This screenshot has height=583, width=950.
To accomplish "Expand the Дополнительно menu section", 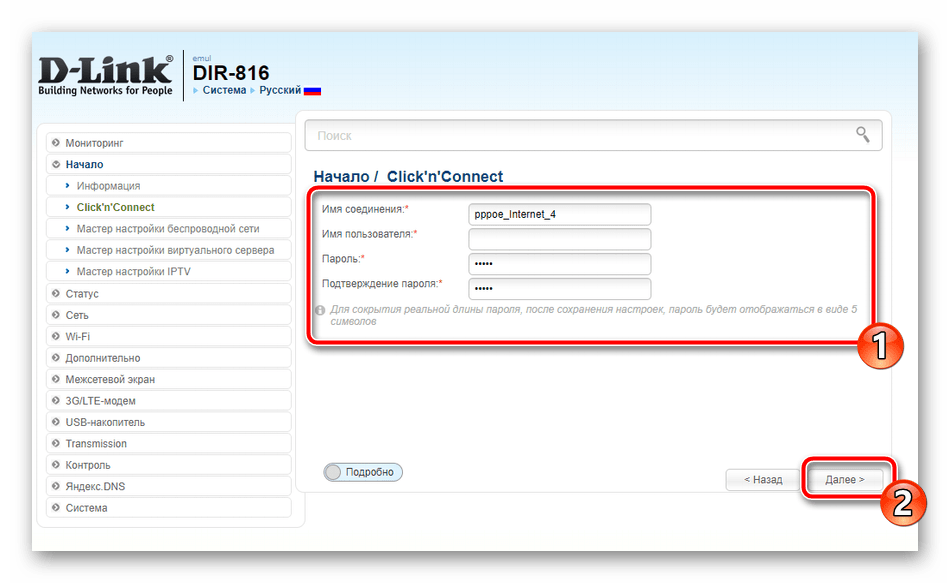I will click(168, 358).
